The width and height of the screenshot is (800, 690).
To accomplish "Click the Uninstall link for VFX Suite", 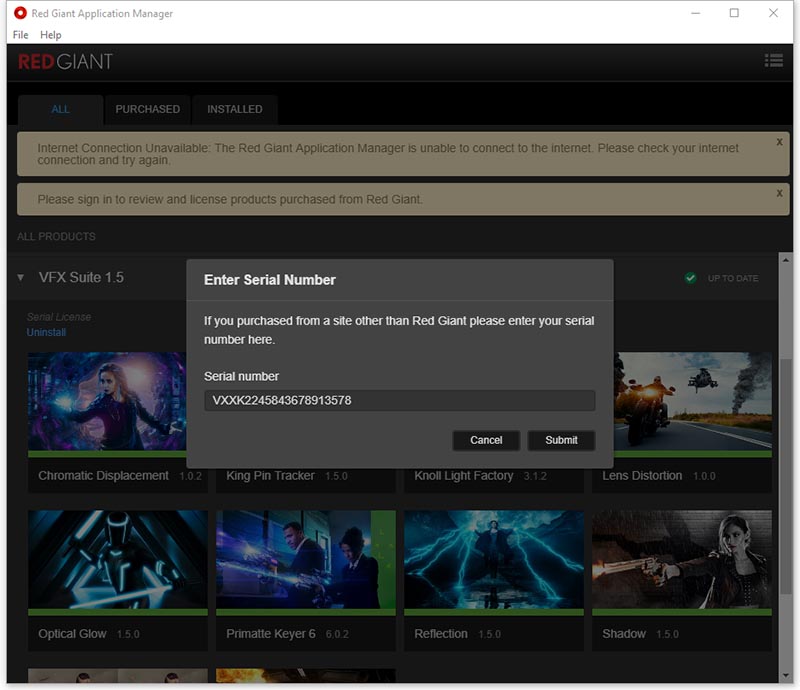I will click(46, 332).
